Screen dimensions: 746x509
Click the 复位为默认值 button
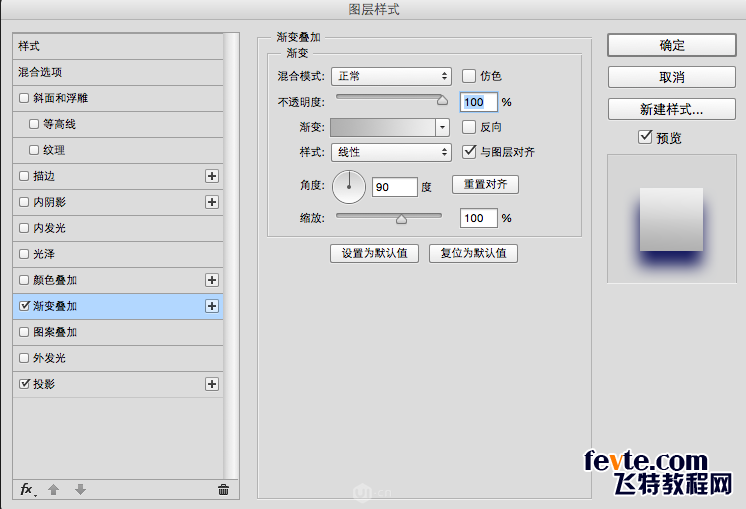click(473, 253)
